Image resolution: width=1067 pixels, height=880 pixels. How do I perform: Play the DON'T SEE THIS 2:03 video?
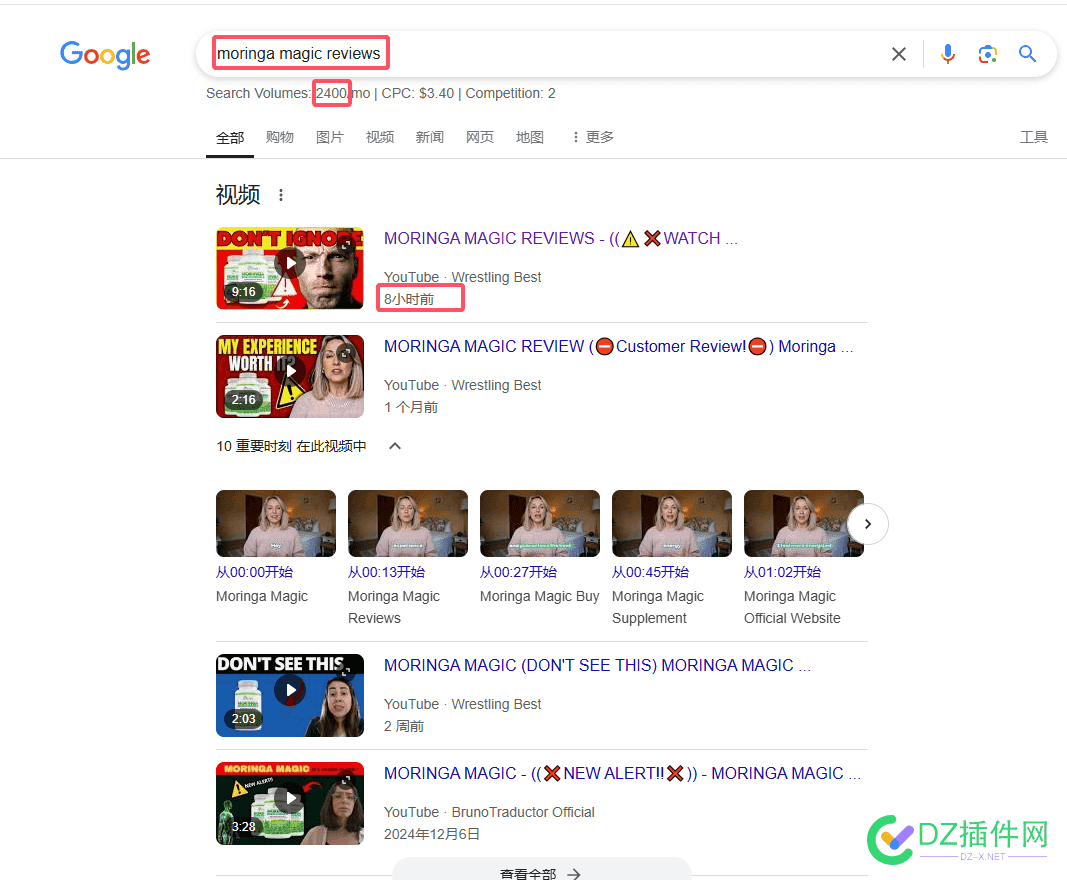click(x=290, y=696)
